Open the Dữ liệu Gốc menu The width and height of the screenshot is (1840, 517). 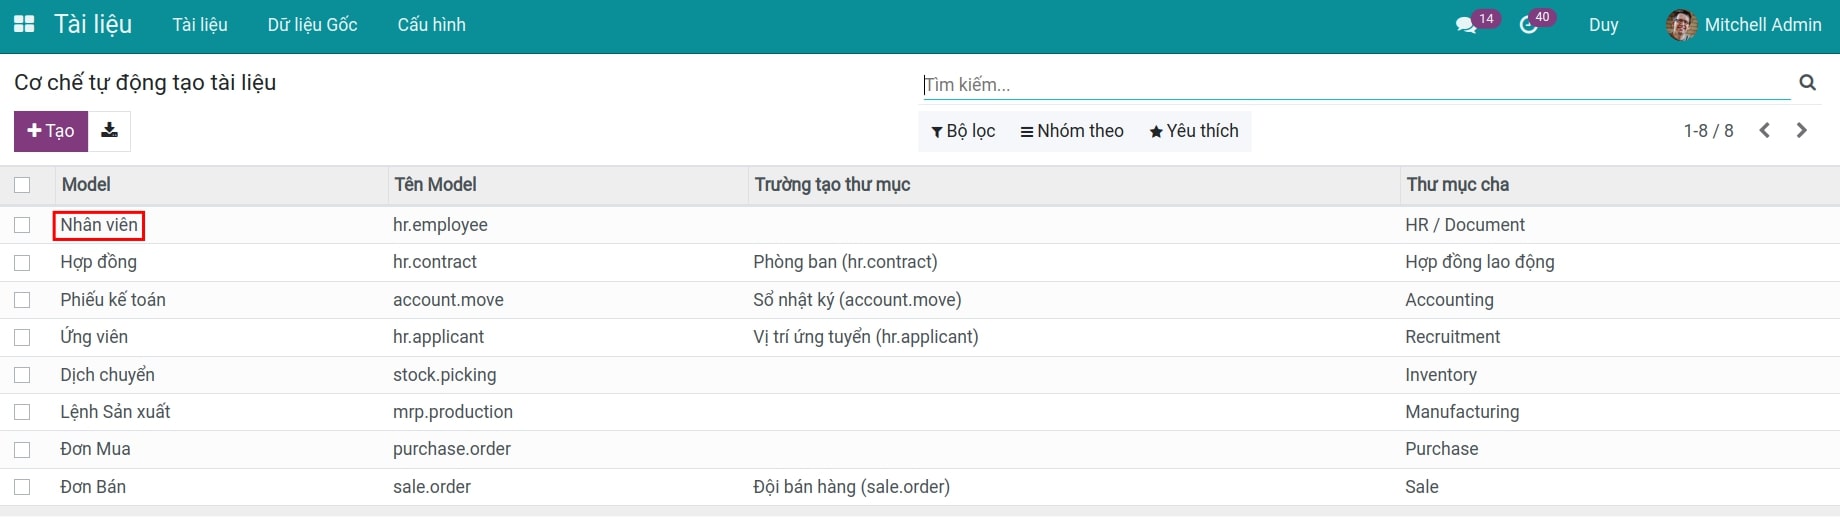312,25
